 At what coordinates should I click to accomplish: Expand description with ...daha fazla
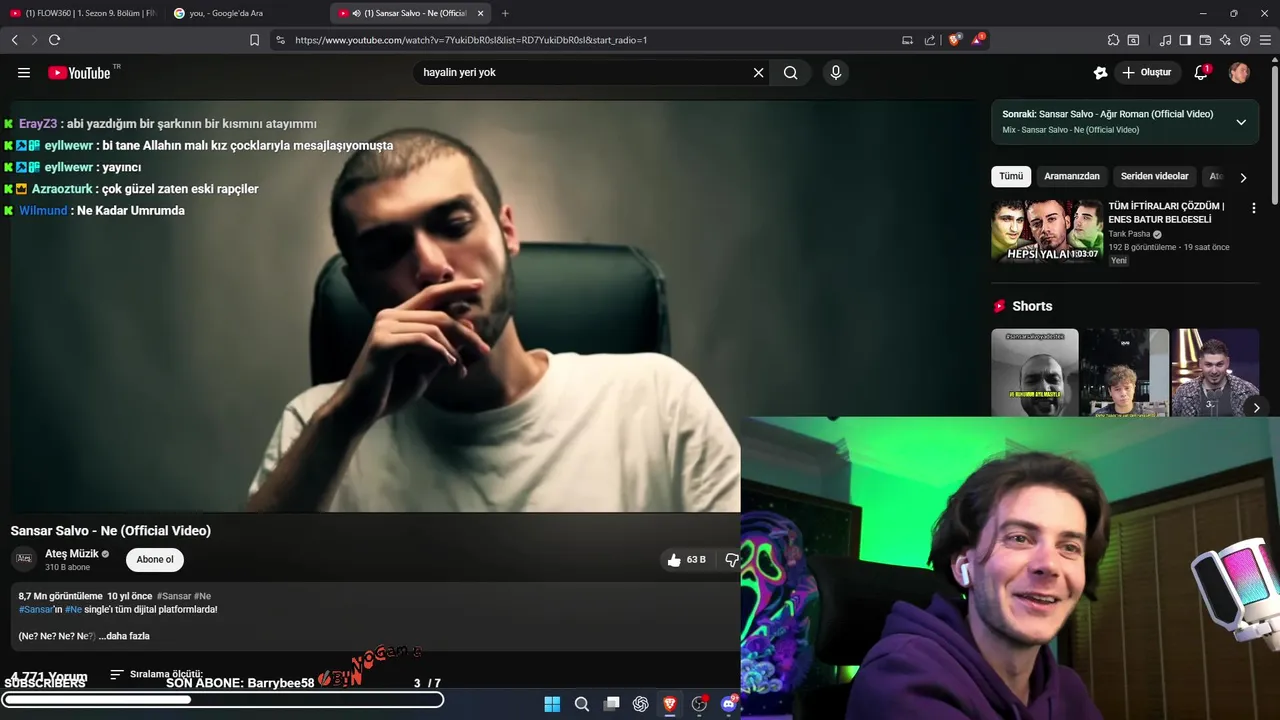click(x=124, y=636)
